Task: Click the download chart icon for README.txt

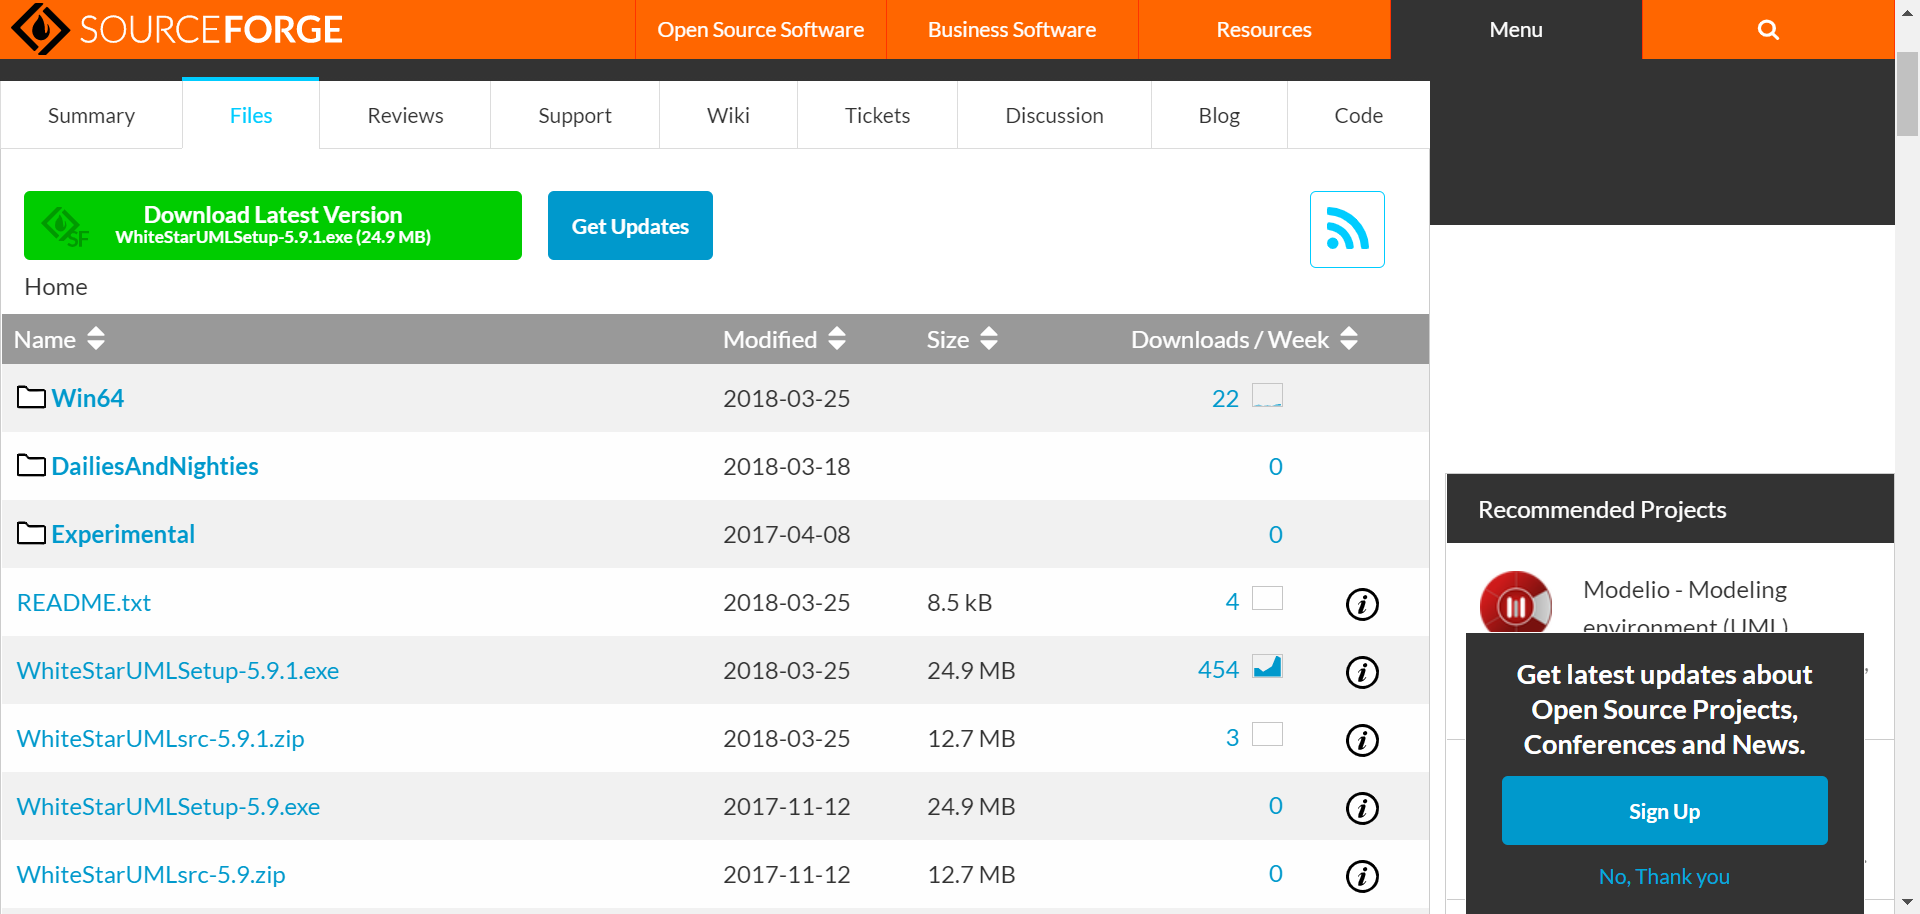Action: 1267,598
